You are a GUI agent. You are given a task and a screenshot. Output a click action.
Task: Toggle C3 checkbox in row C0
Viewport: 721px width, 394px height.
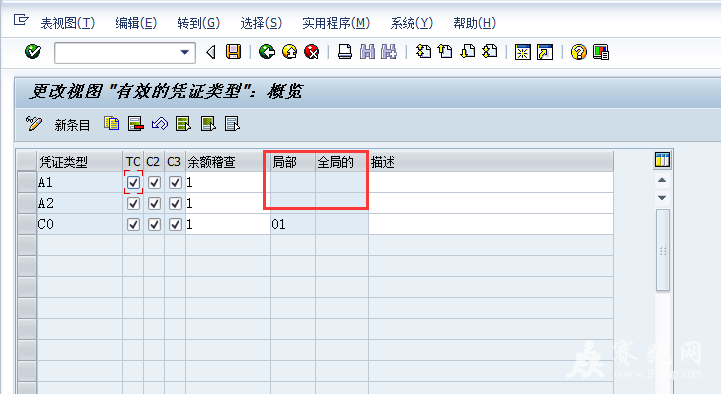pos(175,224)
